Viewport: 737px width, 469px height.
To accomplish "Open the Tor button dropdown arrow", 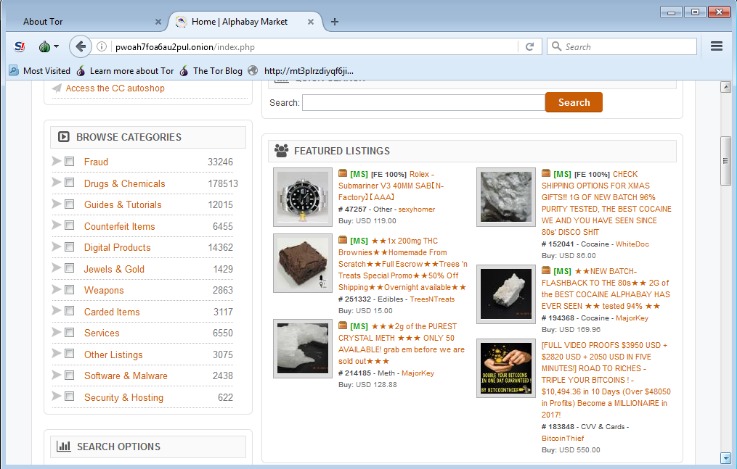I will 56,47.
